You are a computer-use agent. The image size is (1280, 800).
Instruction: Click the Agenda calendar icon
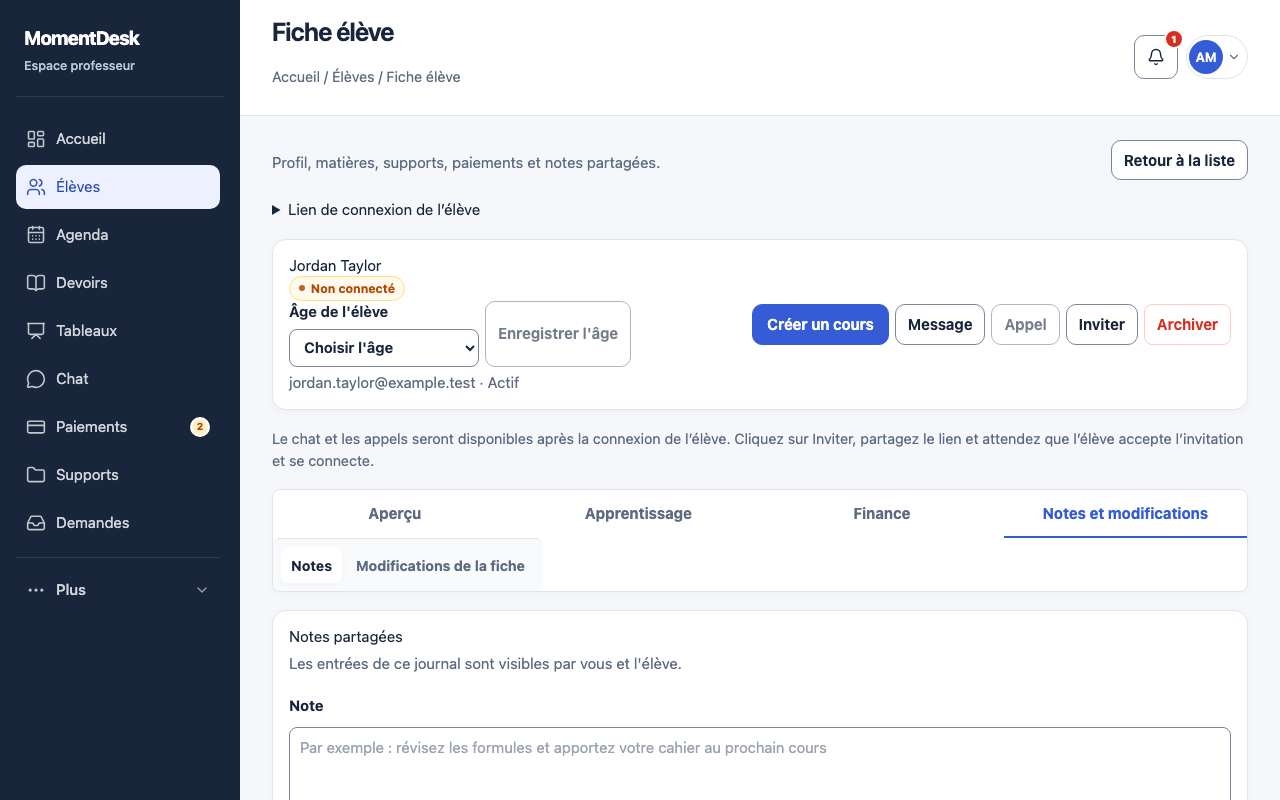[36, 235]
